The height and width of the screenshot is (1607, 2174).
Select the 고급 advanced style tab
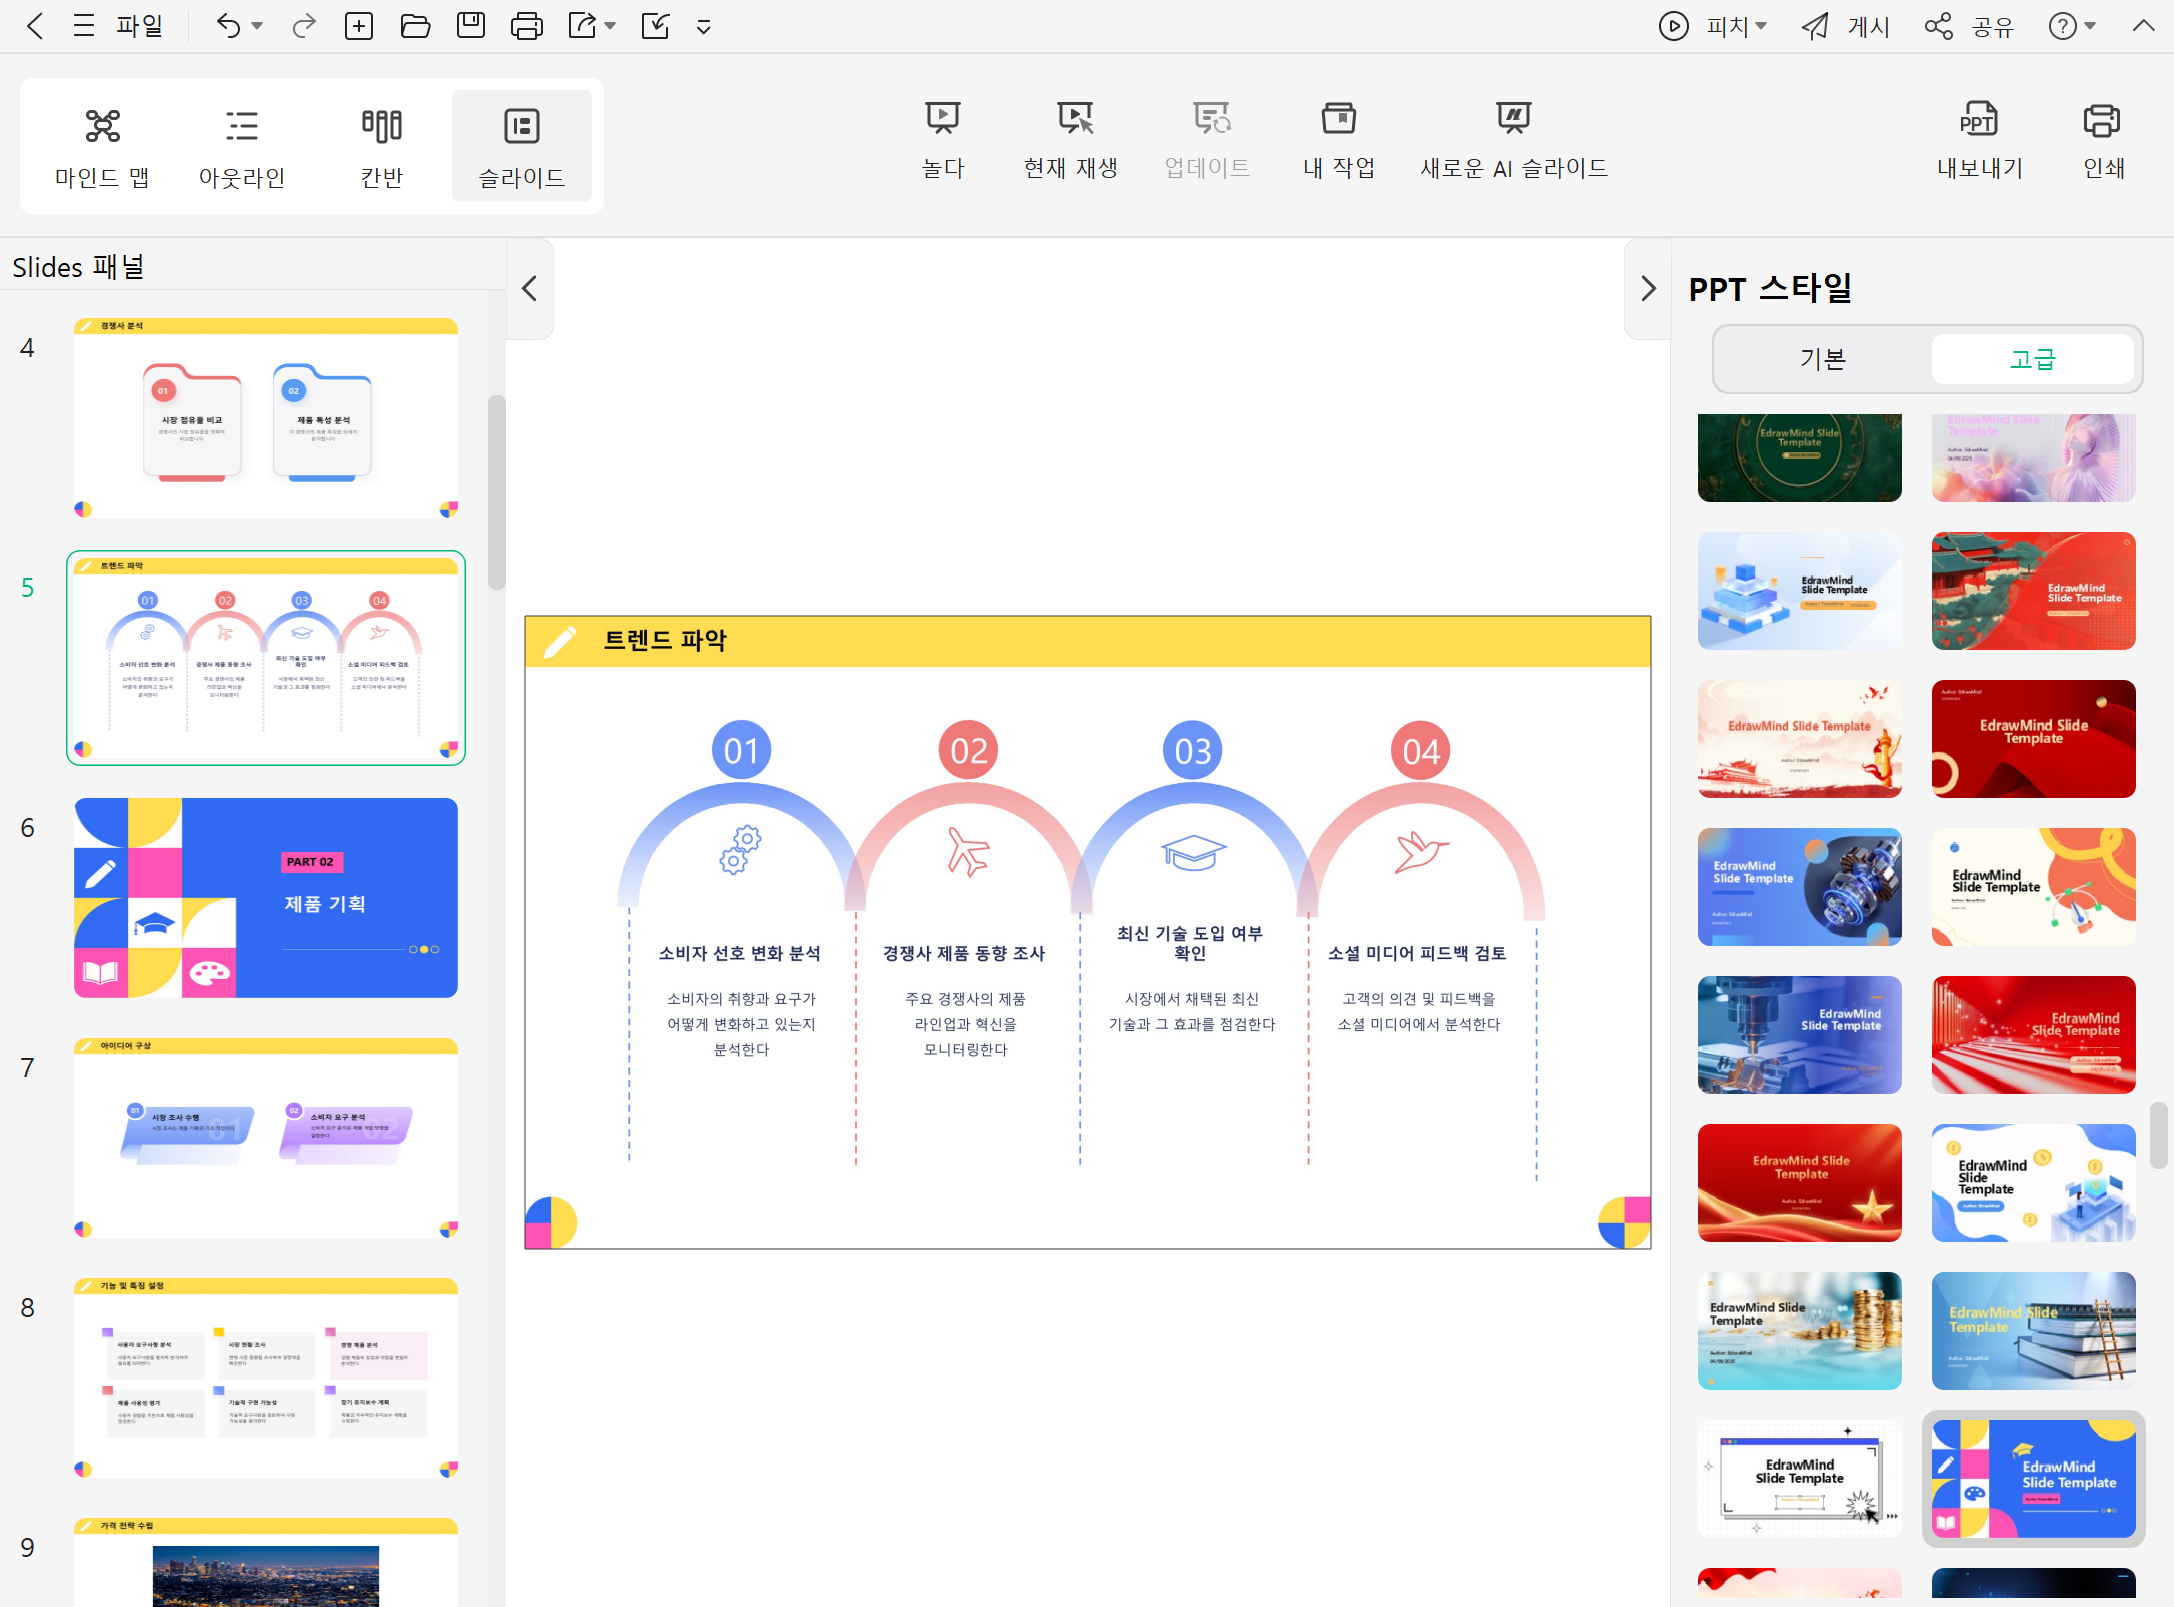tap(2033, 359)
